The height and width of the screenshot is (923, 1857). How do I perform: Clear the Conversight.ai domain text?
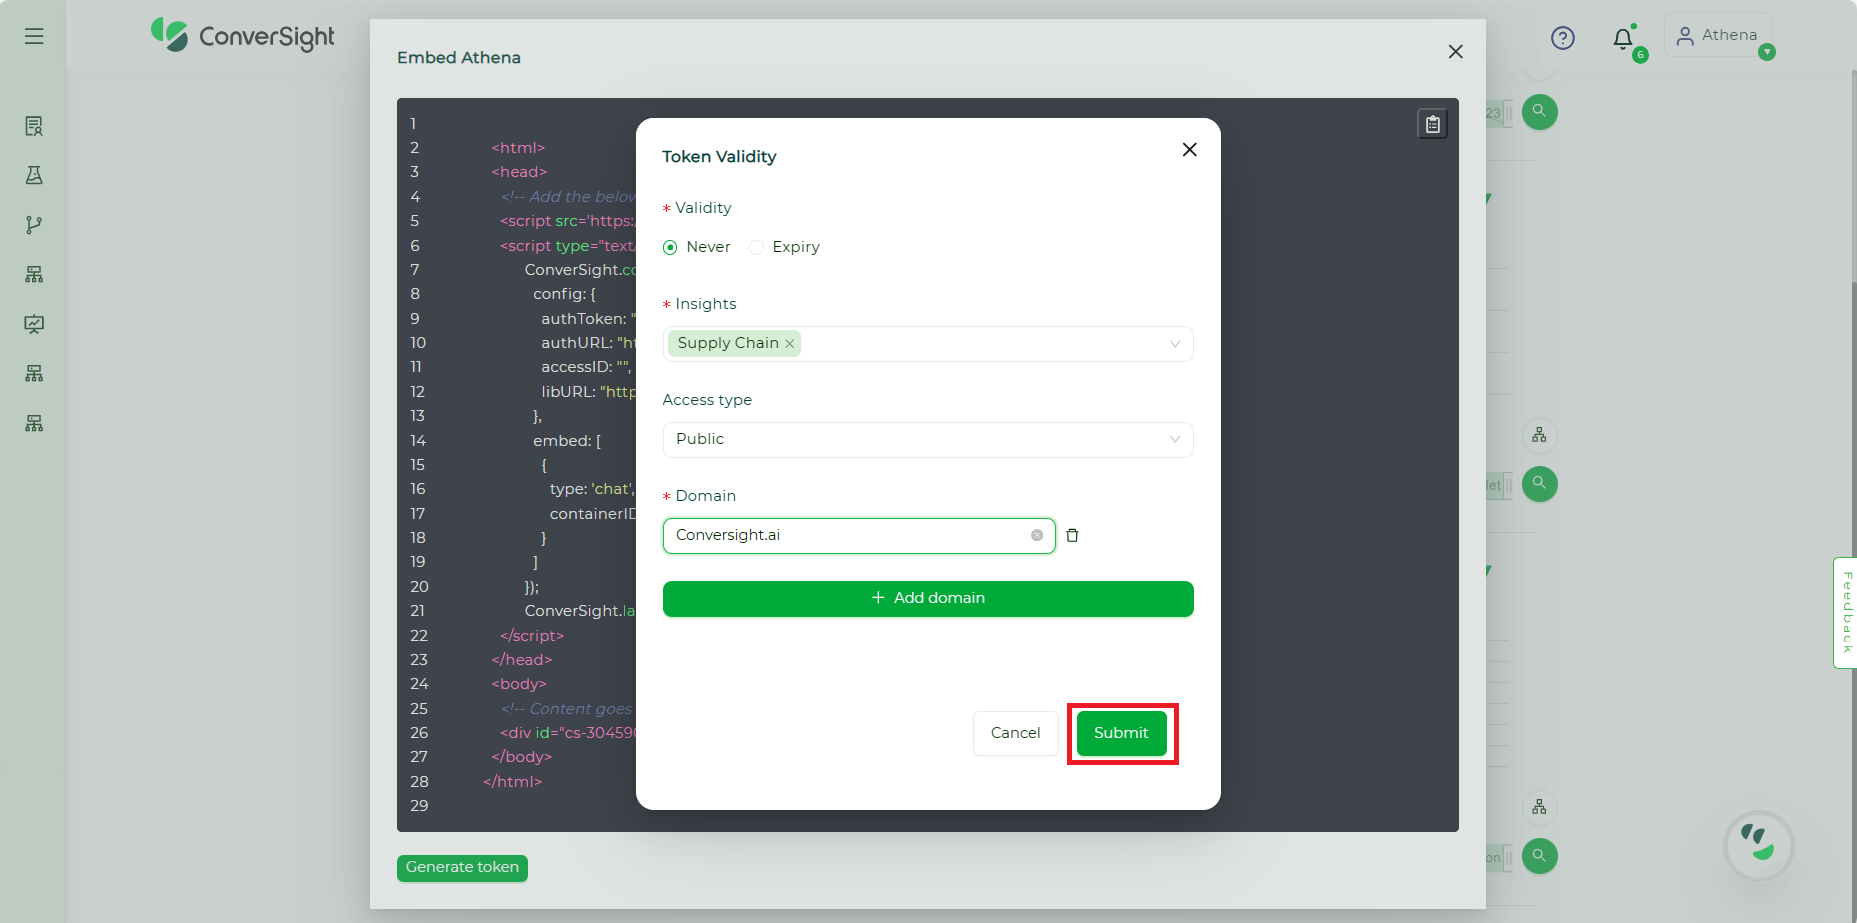click(x=1037, y=536)
